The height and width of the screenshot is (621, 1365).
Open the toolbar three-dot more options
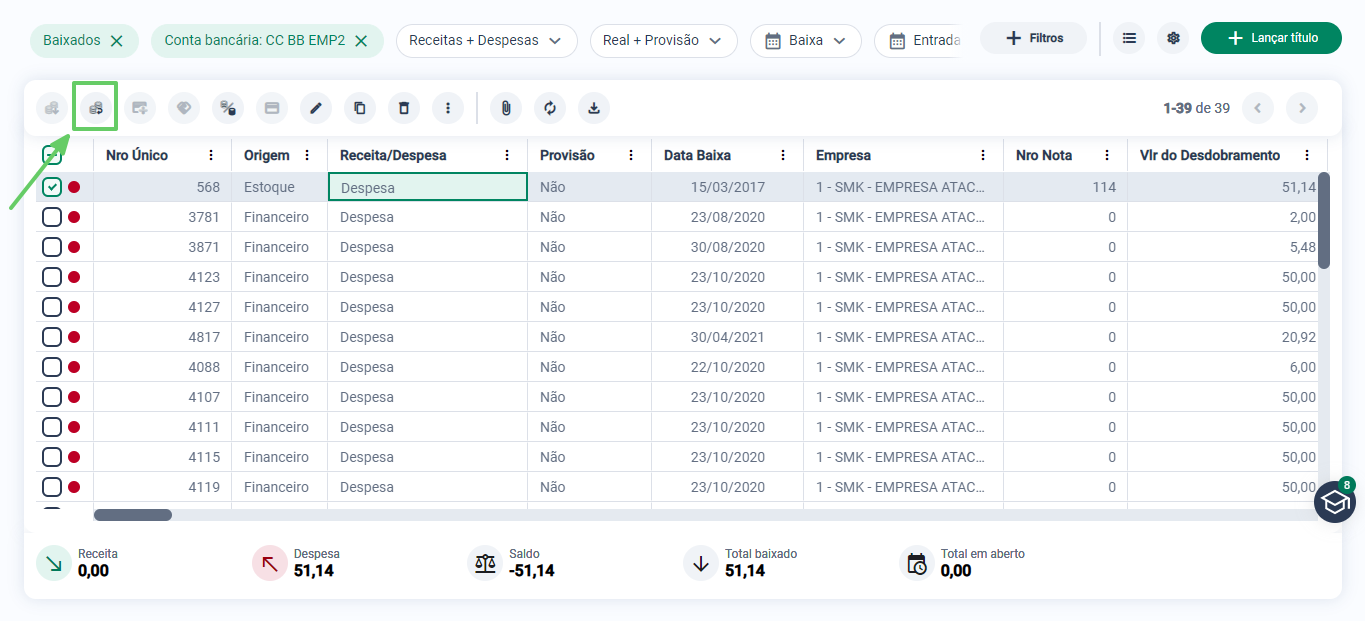click(x=448, y=108)
